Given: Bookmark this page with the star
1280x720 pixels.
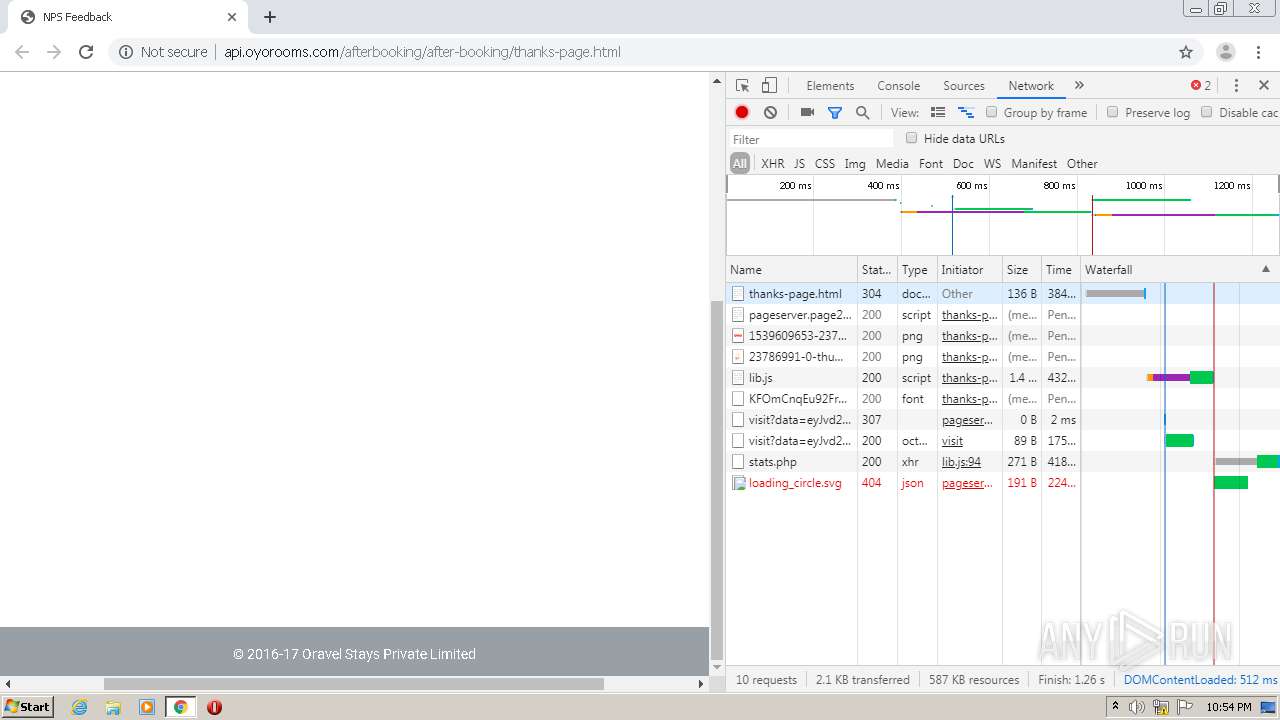Looking at the screenshot, I should click(x=1186, y=52).
